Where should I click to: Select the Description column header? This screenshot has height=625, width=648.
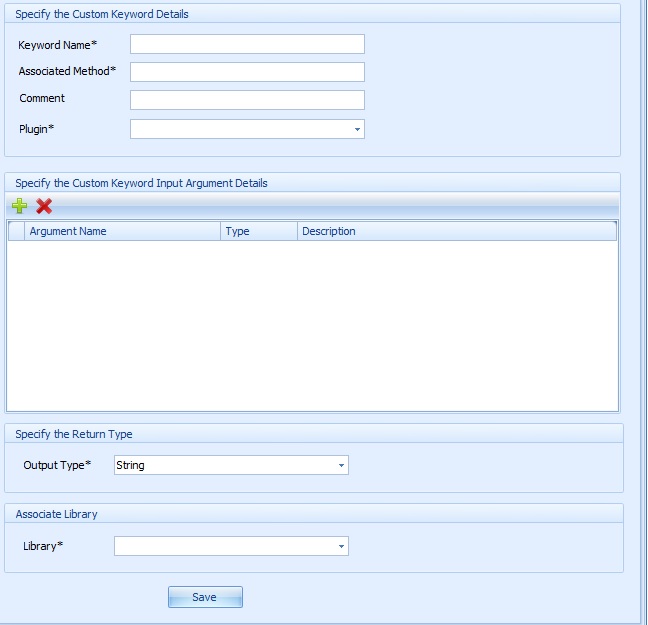(457, 231)
